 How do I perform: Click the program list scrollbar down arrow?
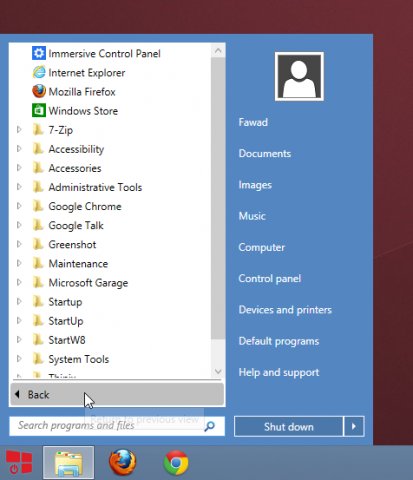coord(218,371)
